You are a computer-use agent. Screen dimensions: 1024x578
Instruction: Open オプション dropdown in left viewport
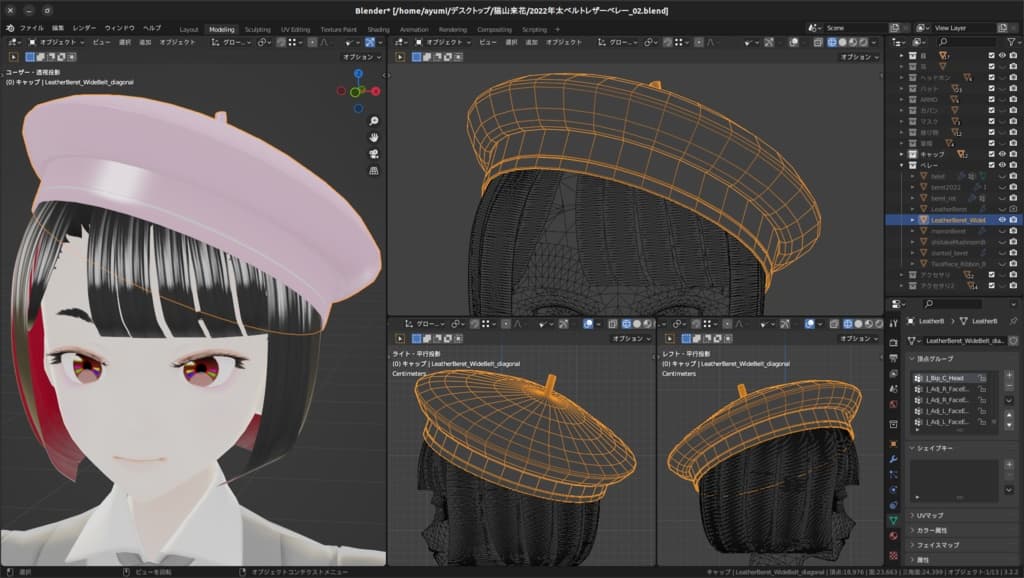360,57
